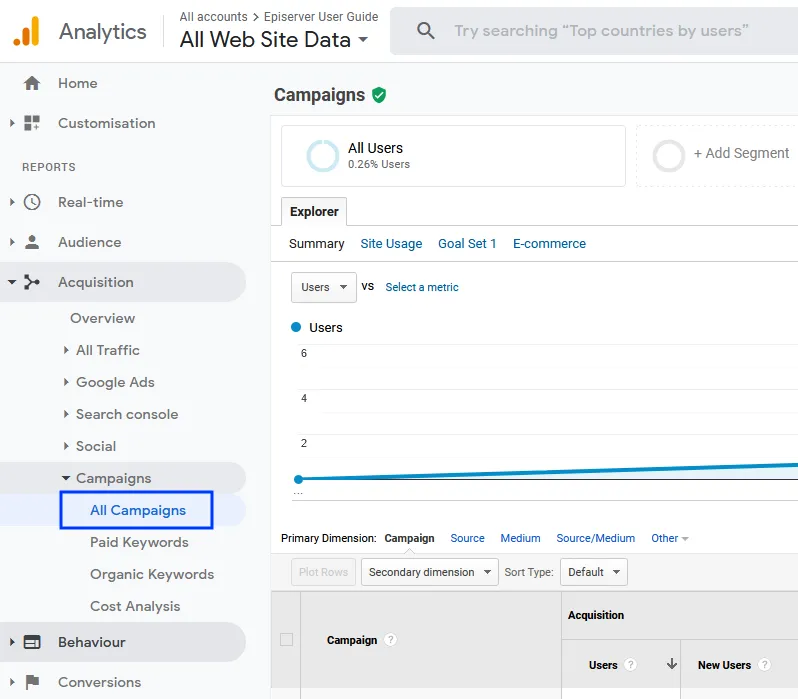Screen dimensions: 798x699
Task: Expand the Real-time section arrow
Action: pos(12,202)
